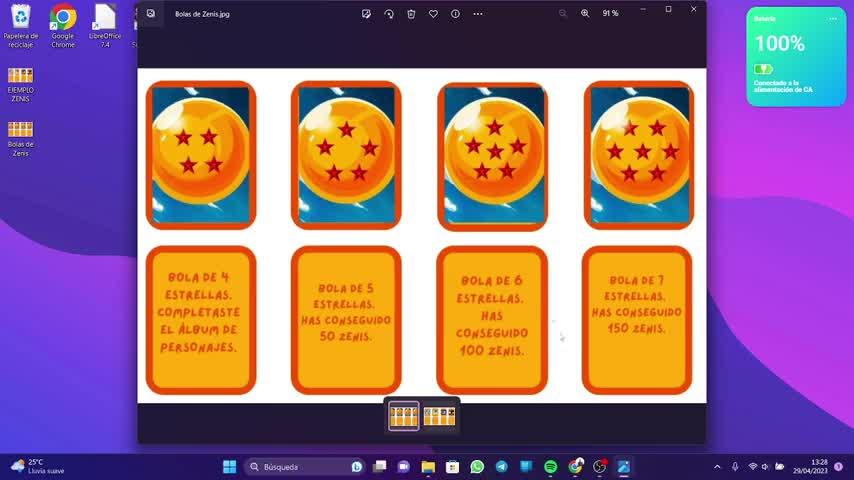Open Microsoft Store from taskbar
Viewport: 854px width, 480px height.
coord(452,467)
